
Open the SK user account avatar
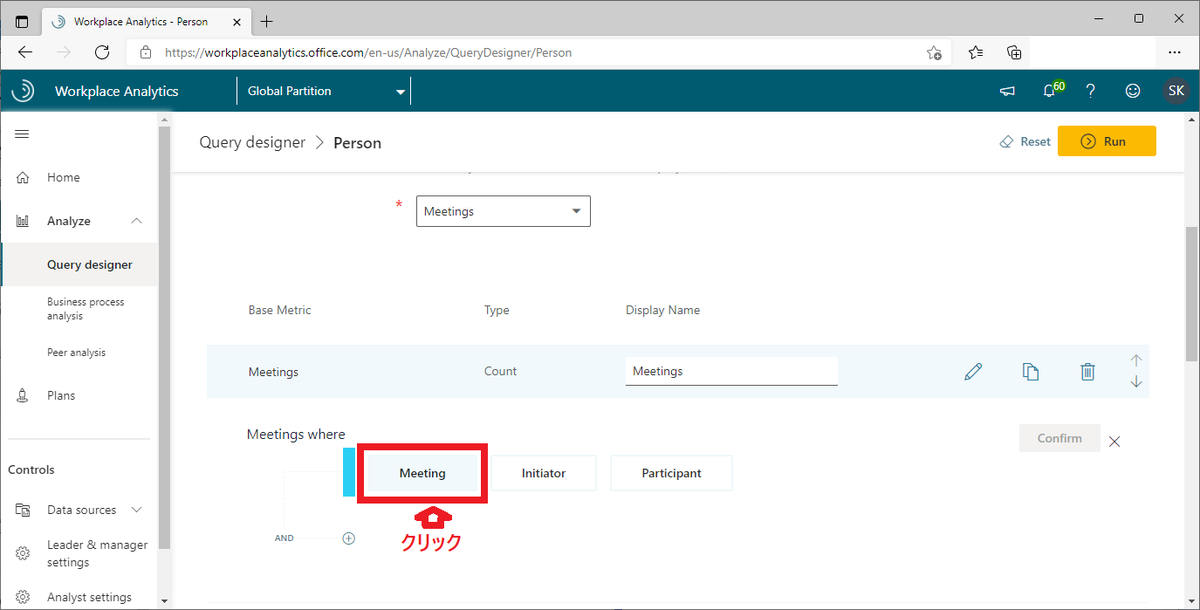pos(1176,91)
